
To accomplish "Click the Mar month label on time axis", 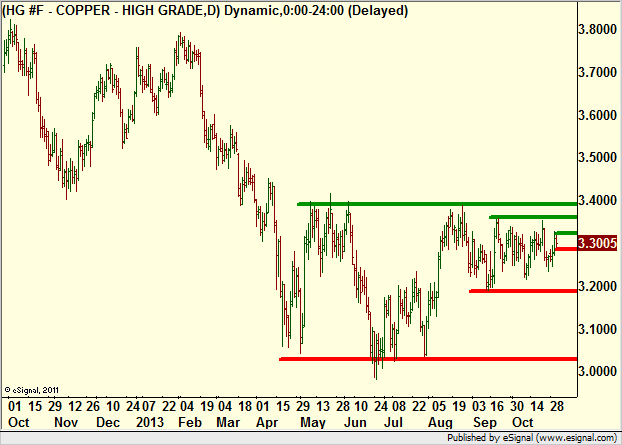I will click(x=228, y=422).
